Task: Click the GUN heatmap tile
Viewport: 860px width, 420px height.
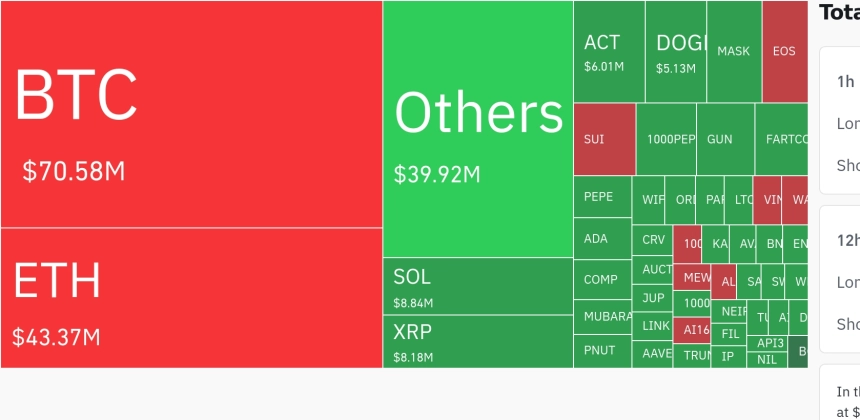Action: pyautogui.click(x=726, y=139)
